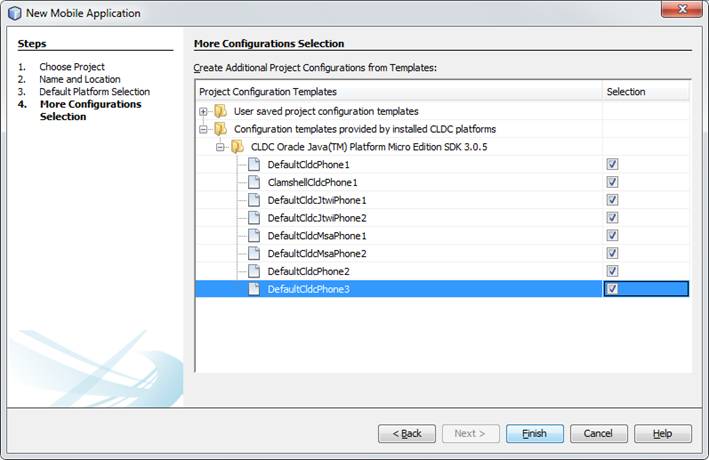This screenshot has height=460, width=709.
Task: Collapse Configuration templates provided by installed platforms
Action: 204,129
